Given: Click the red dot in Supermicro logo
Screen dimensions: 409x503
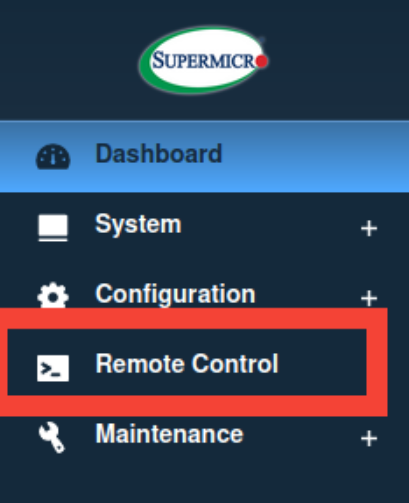Looking at the screenshot, I should (262, 61).
